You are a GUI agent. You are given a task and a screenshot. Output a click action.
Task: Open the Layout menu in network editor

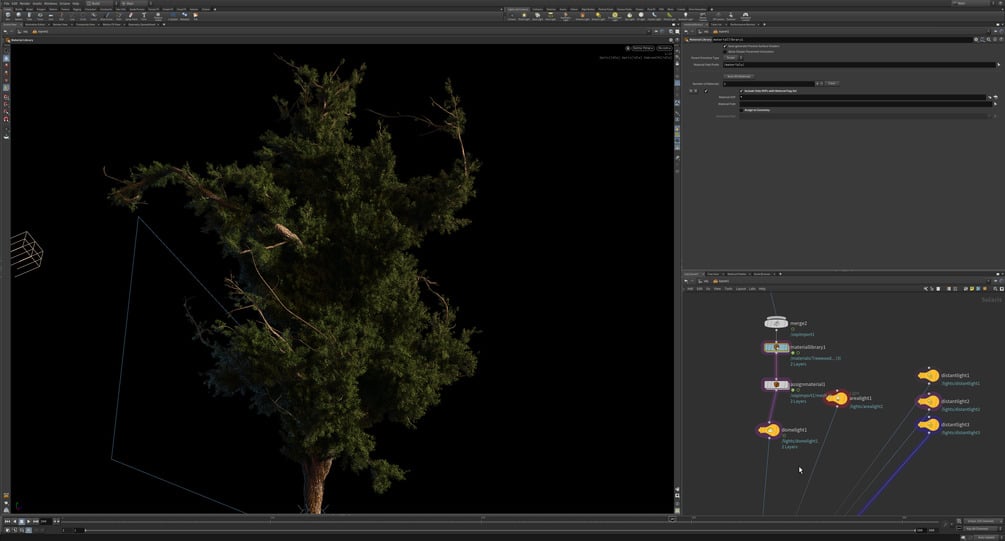[x=741, y=289]
